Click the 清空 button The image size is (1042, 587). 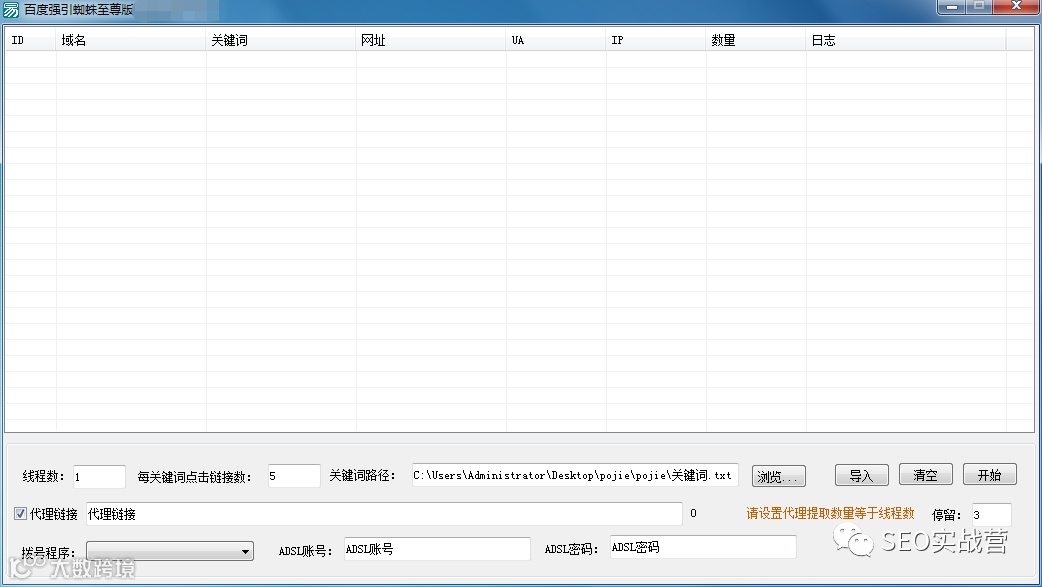[x=926, y=475]
